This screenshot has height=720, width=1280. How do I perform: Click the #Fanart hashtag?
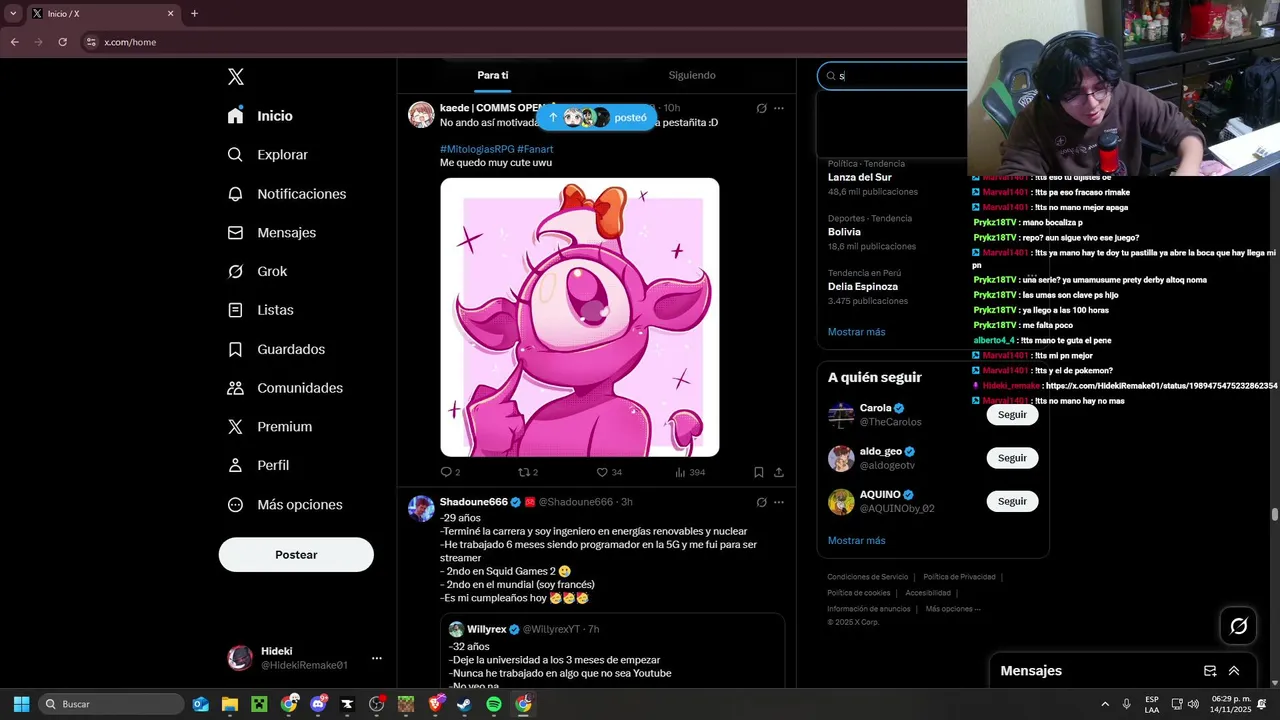(535, 149)
